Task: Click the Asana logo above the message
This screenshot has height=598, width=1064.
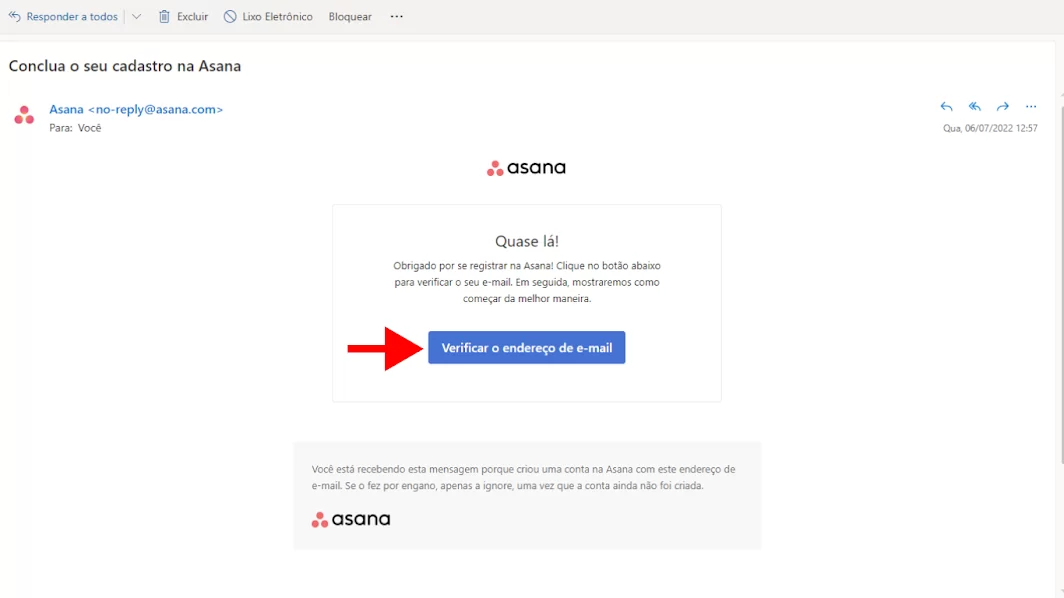Action: click(x=526, y=168)
